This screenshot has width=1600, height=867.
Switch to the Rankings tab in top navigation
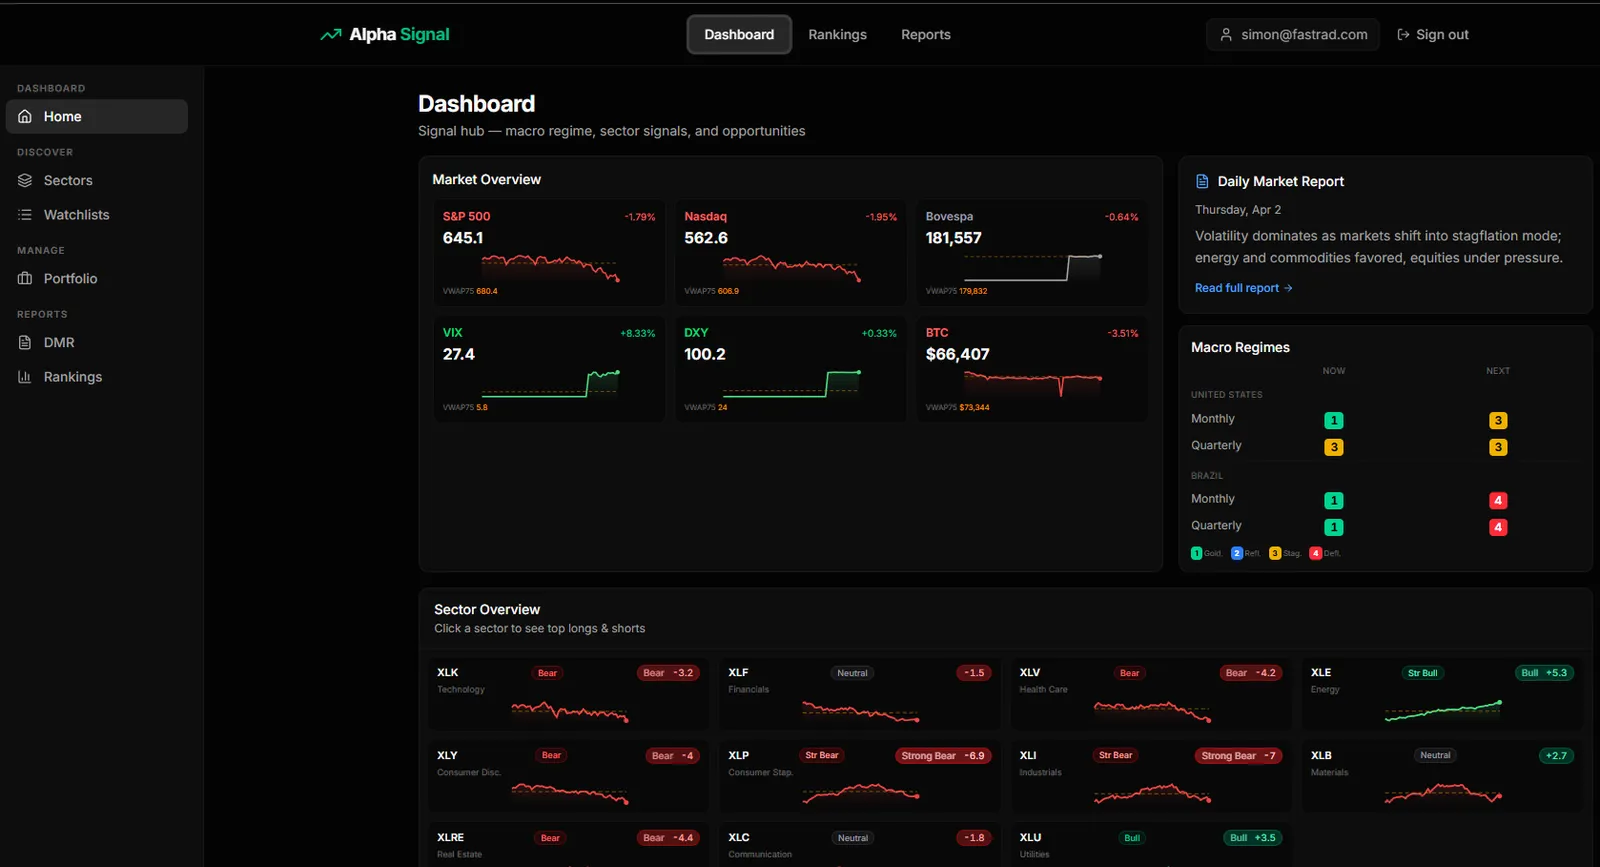coord(837,34)
